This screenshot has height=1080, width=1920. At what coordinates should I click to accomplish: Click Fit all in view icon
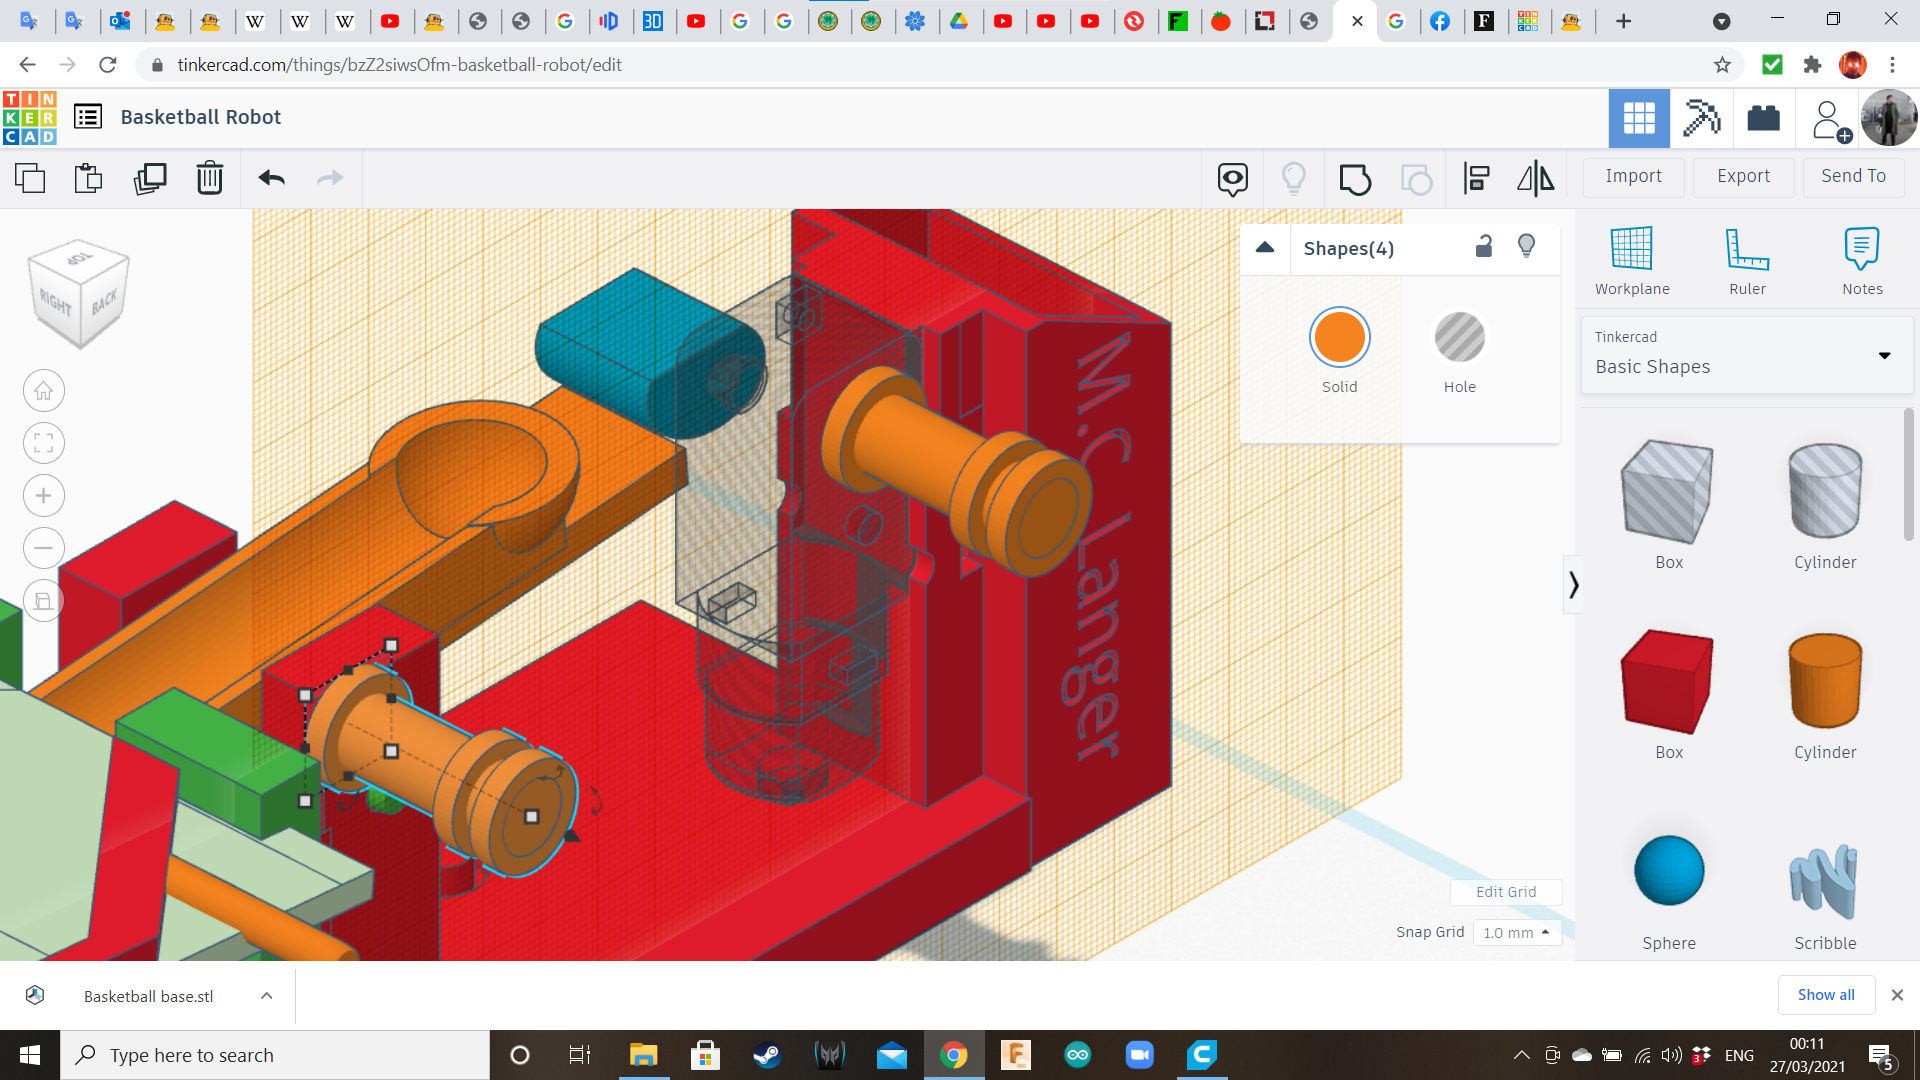(44, 443)
